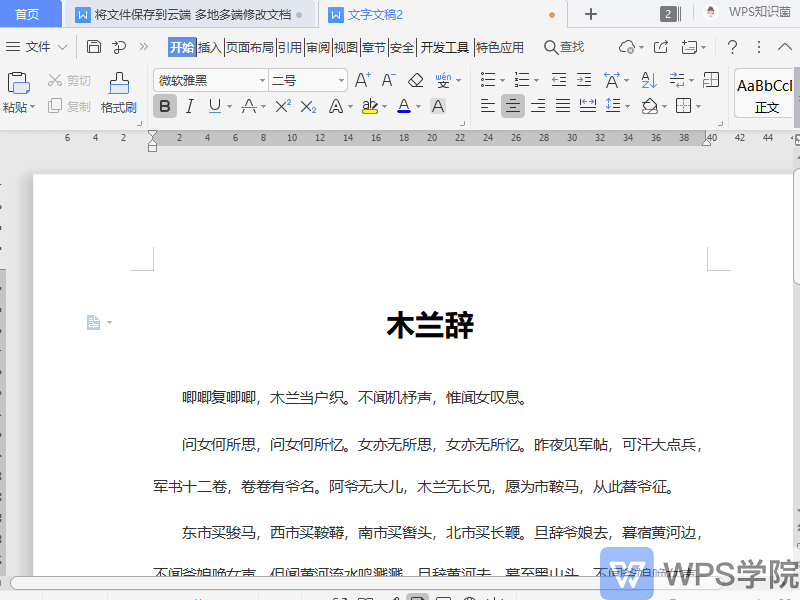Click the save icon in quick toolbar
Image resolution: width=800 pixels, height=600 pixels.
click(x=94, y=47)
